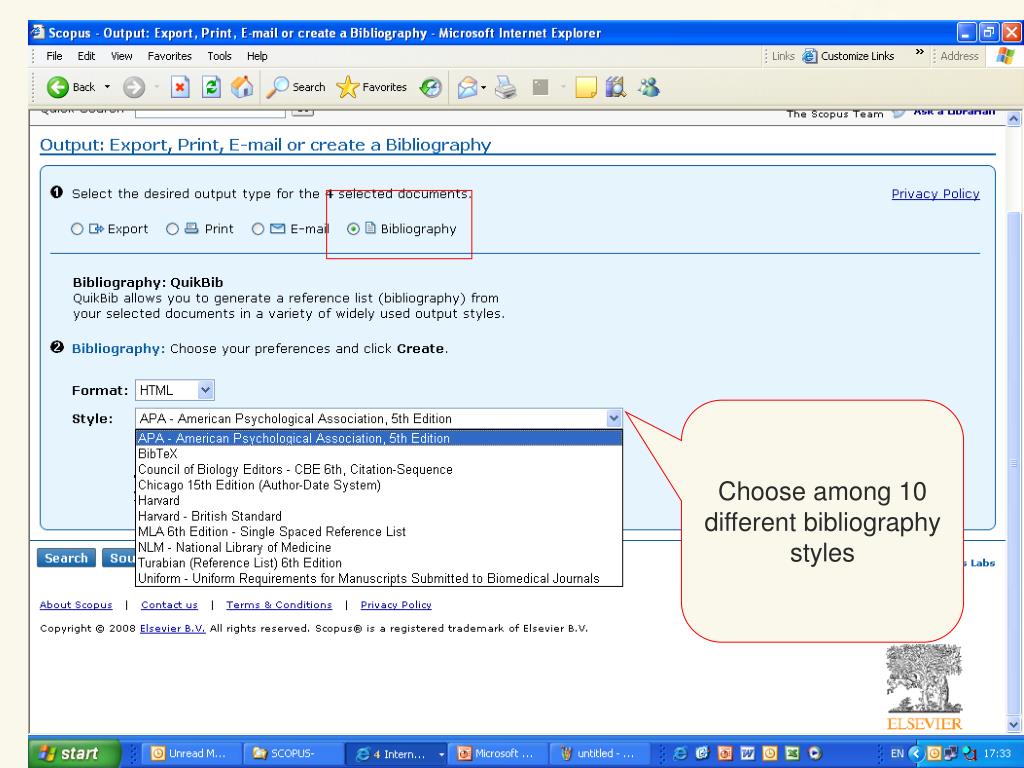1024x768 pixels.
Task: Open the Help menu
Action: pos(257,56)
